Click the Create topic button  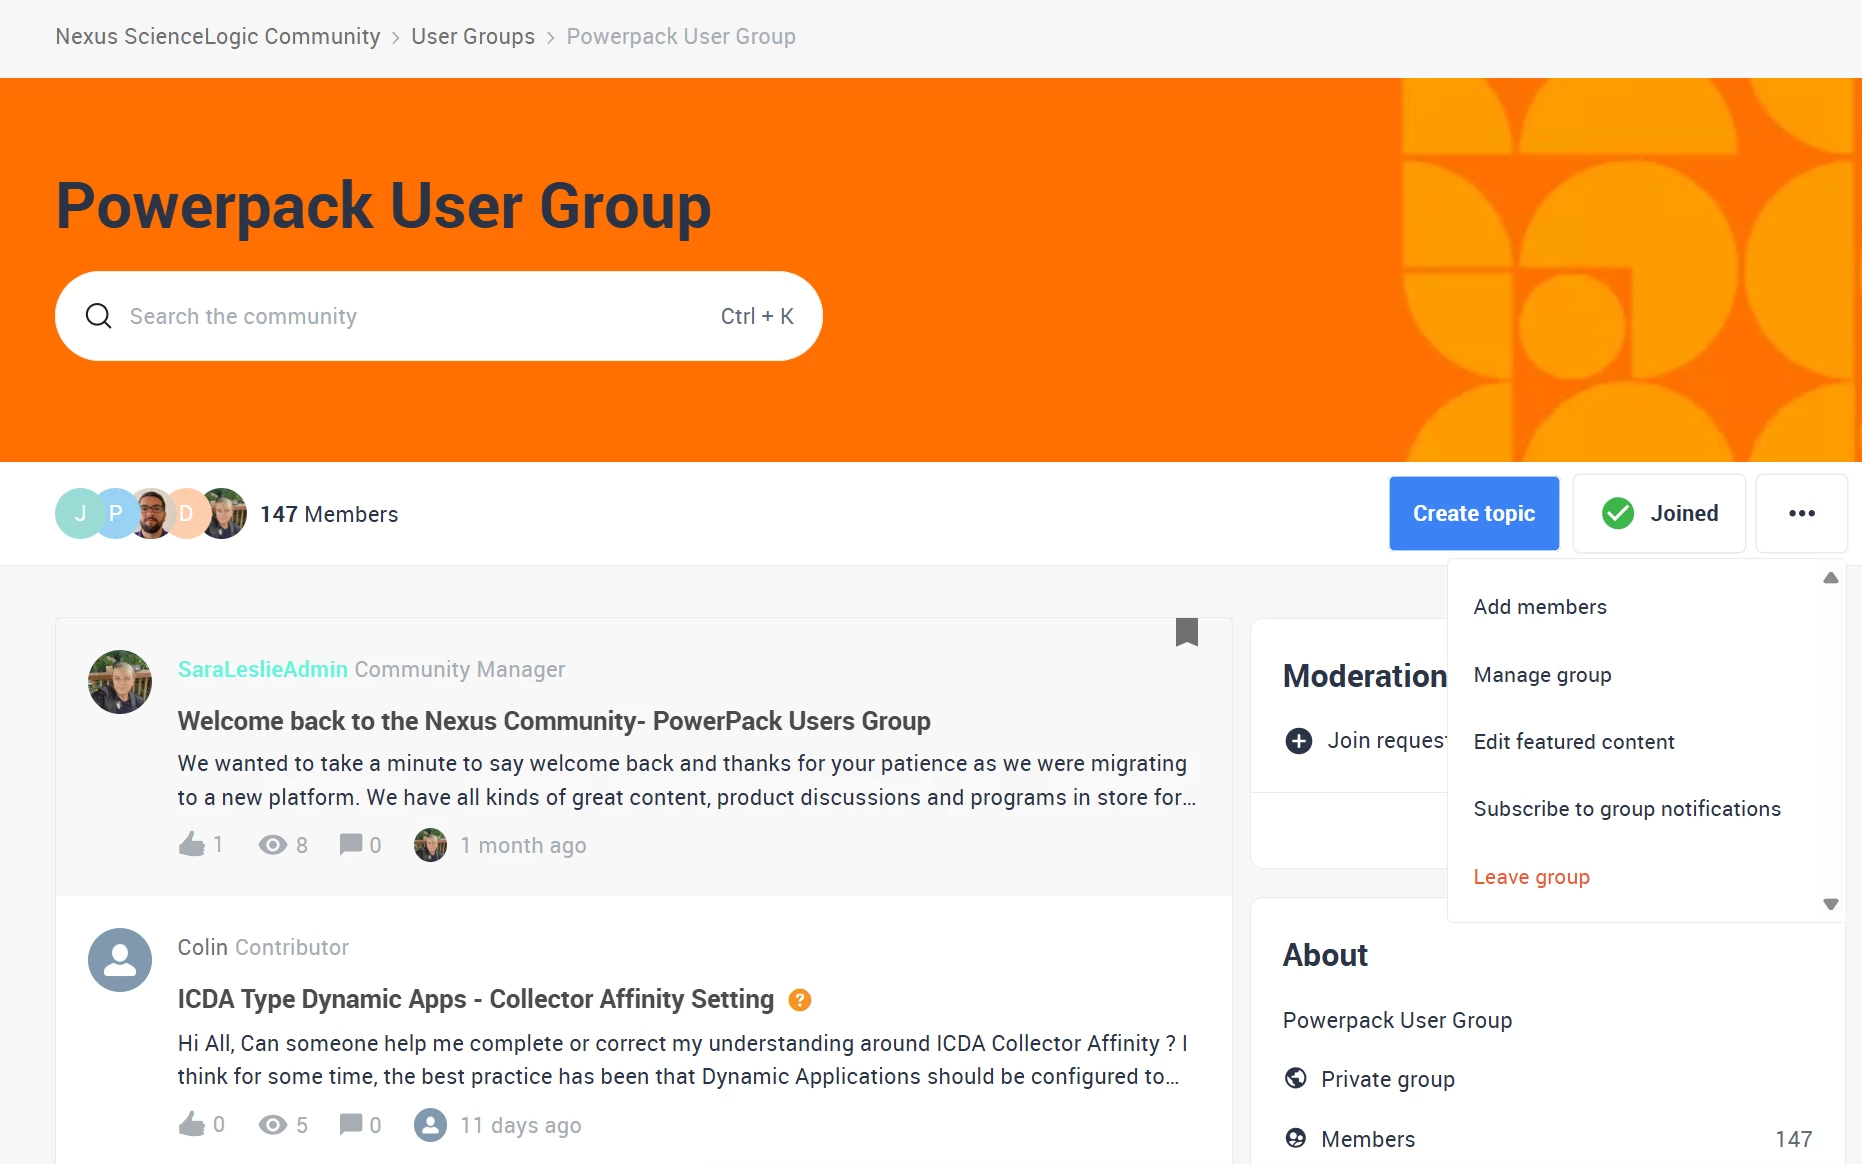click(x=1474, y=513)
